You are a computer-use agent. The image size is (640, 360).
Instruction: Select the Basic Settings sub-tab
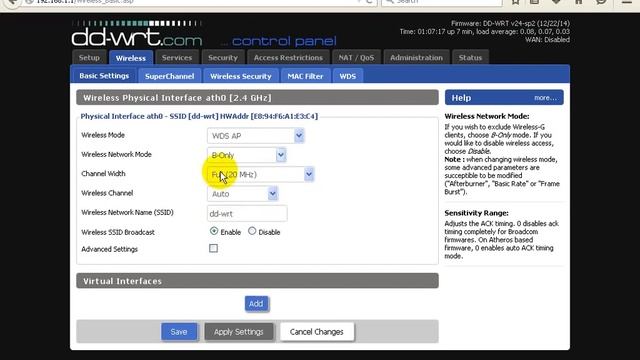tap(104, 76)
